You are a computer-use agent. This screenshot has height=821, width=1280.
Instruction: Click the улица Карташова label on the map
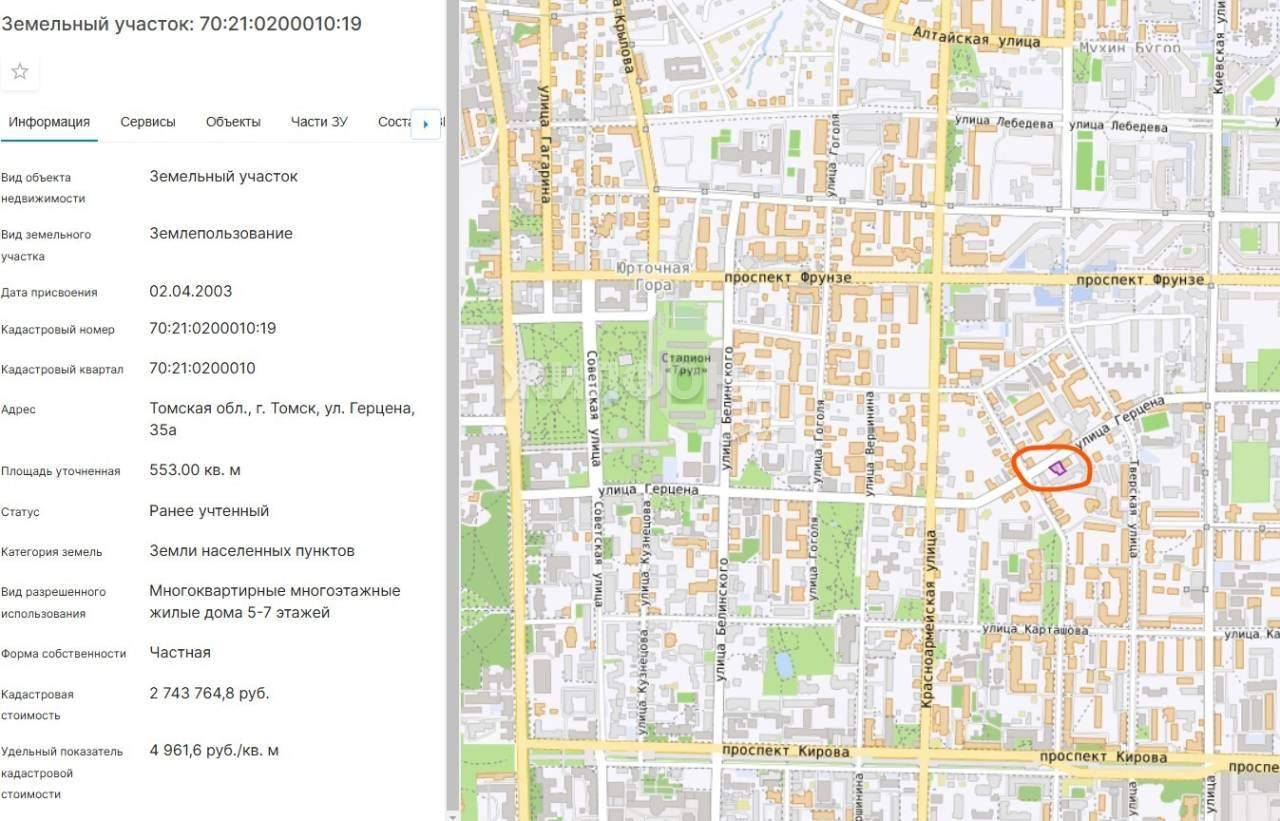1035,629
